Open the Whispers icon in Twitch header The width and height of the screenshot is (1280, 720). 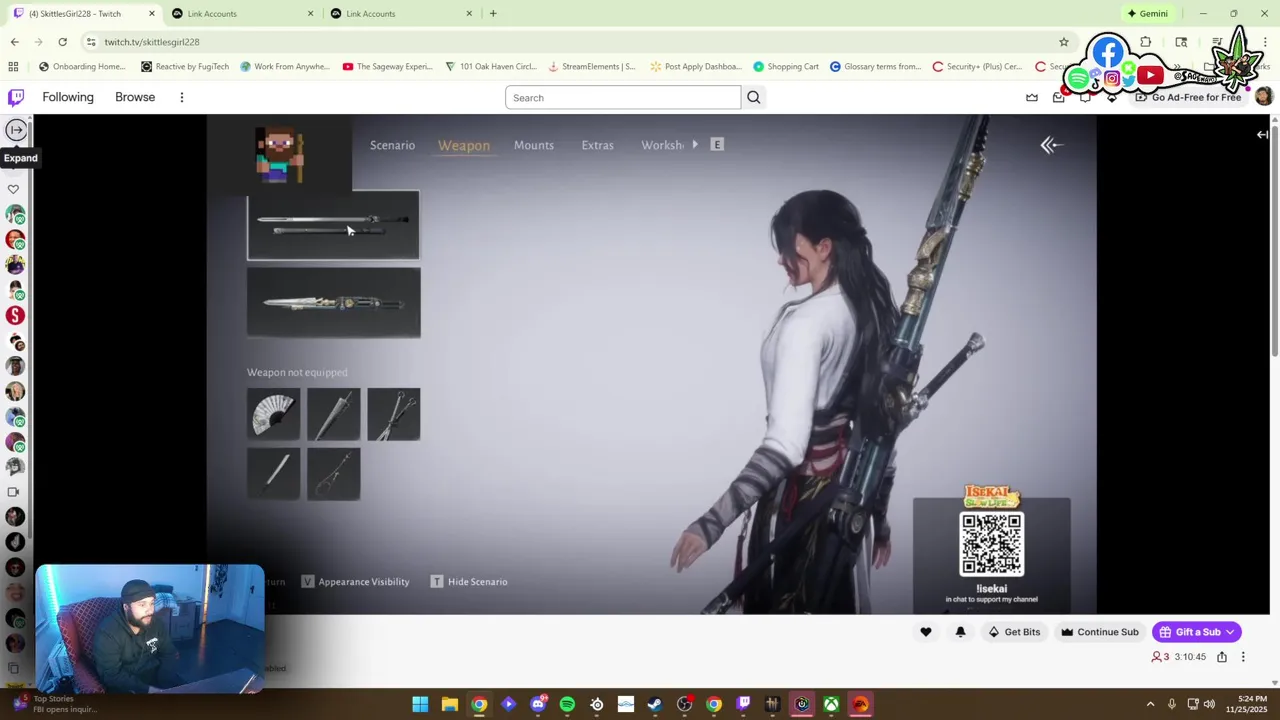coord(1085,97)
